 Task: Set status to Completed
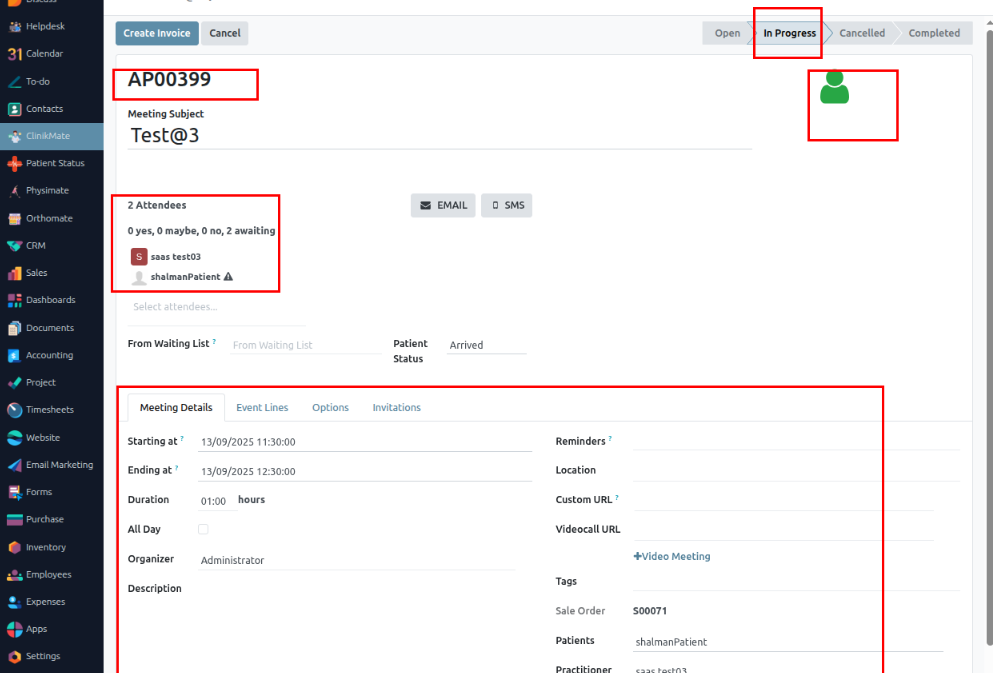pyautogui.click(x=933, y=33)
